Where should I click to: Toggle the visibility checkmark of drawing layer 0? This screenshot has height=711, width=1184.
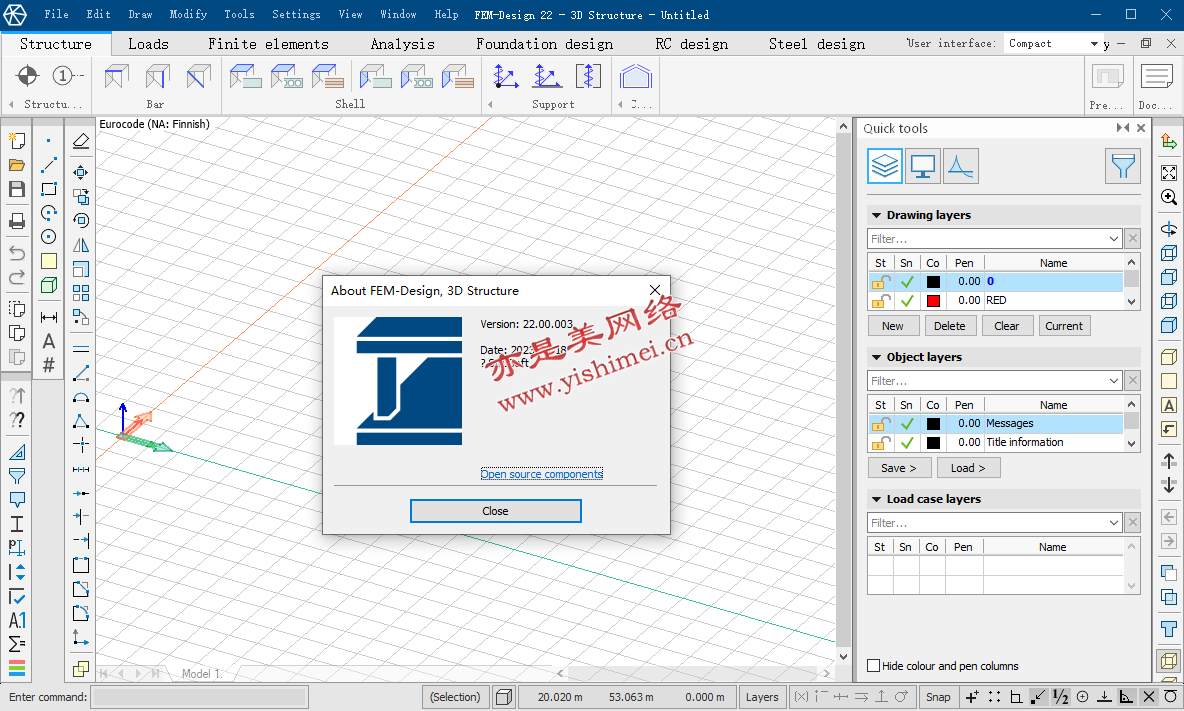point(907,282)
